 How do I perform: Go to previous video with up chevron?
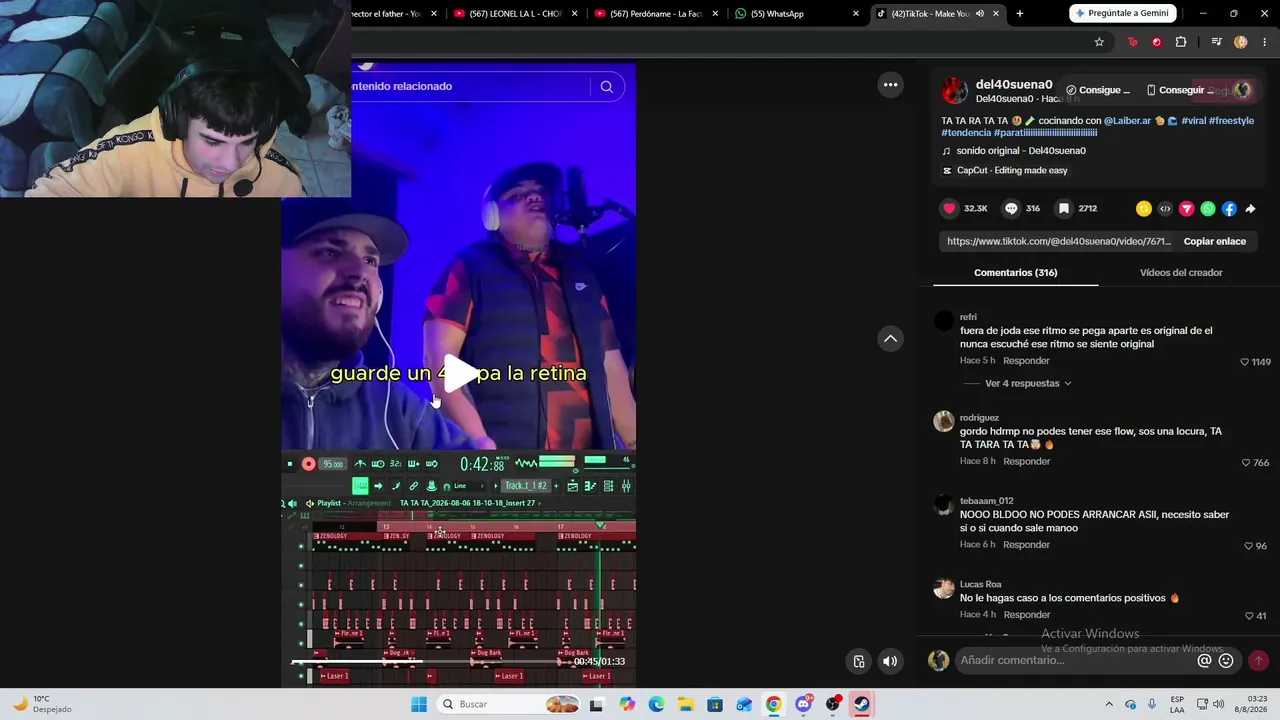point(890,339)
